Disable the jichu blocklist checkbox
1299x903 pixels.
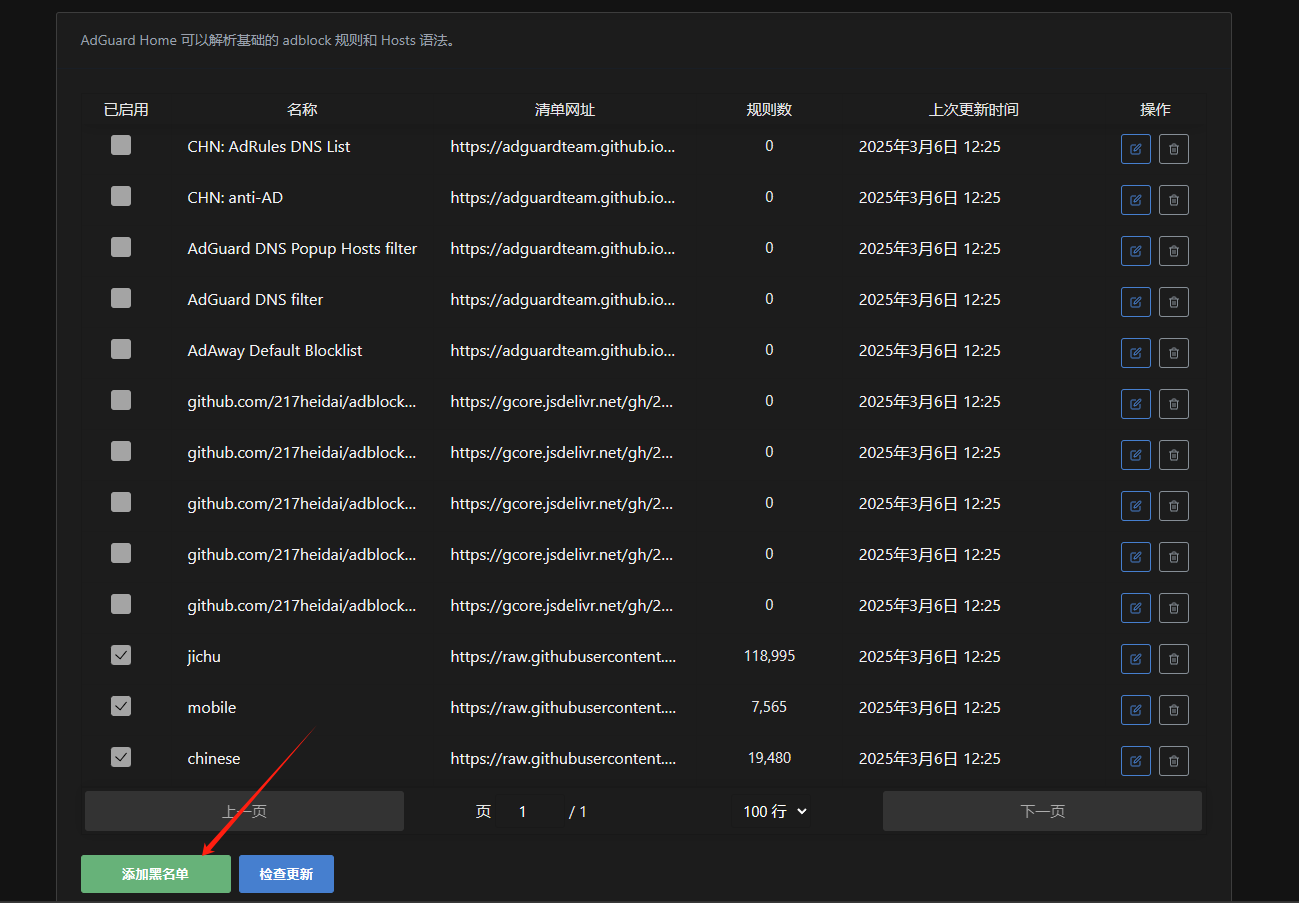click(121, 656)
